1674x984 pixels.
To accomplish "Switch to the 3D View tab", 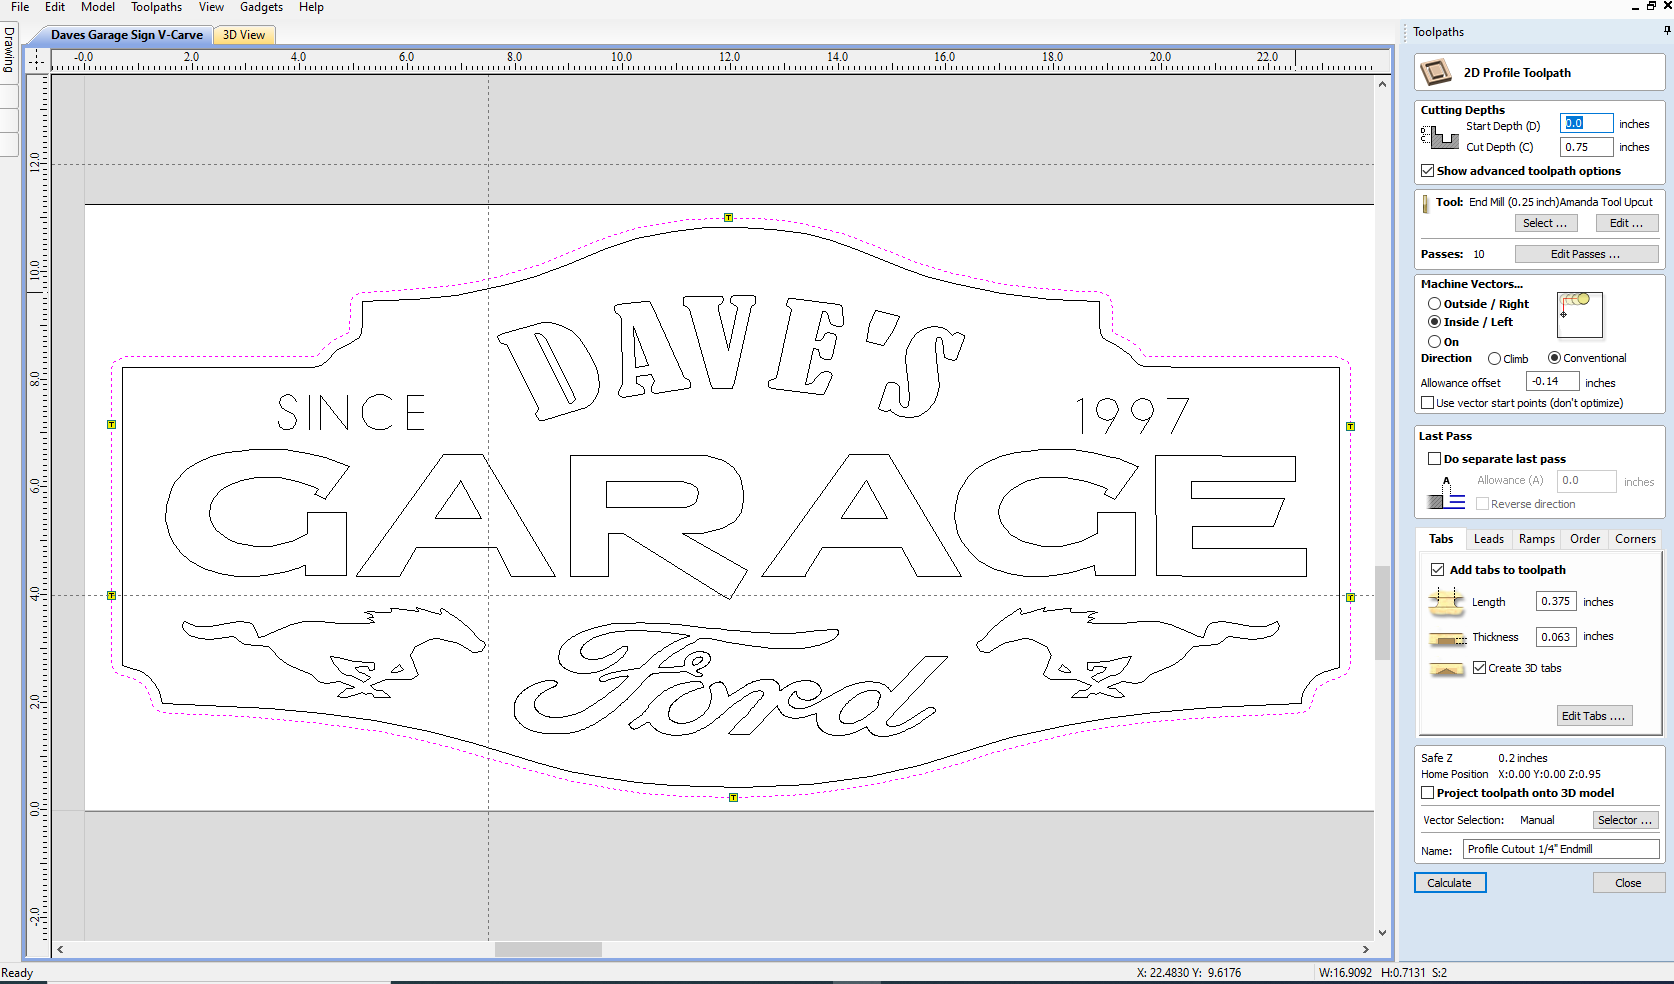I will (244, 35).
